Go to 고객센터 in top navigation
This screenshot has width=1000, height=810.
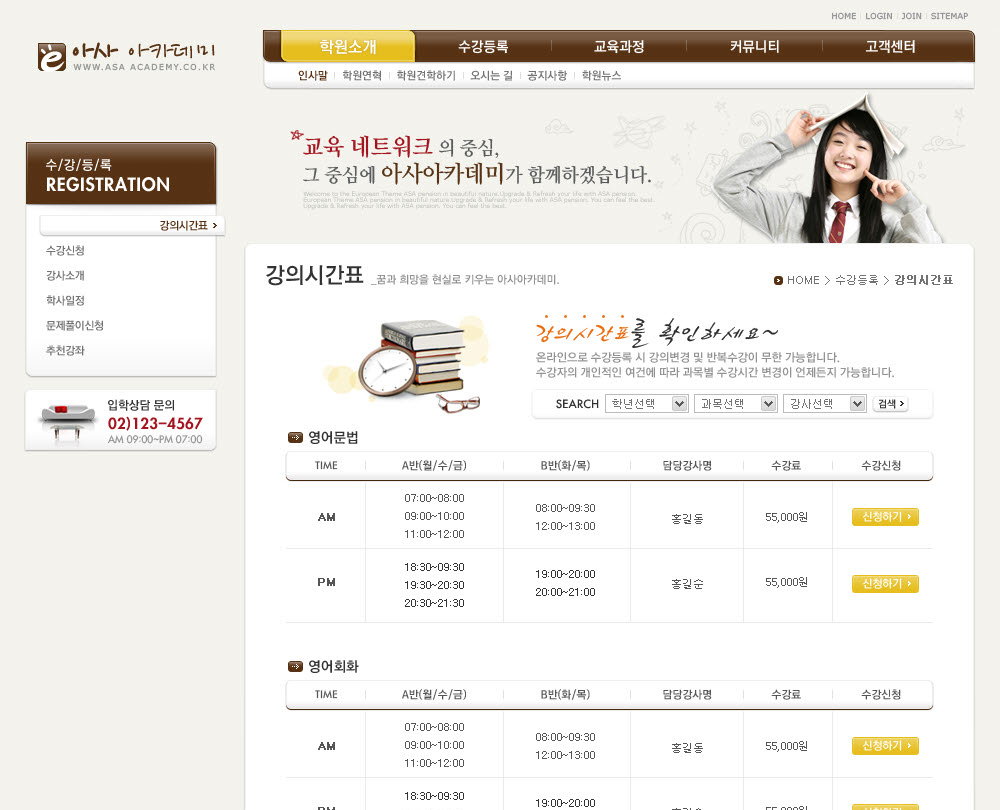tap(890, 47)
